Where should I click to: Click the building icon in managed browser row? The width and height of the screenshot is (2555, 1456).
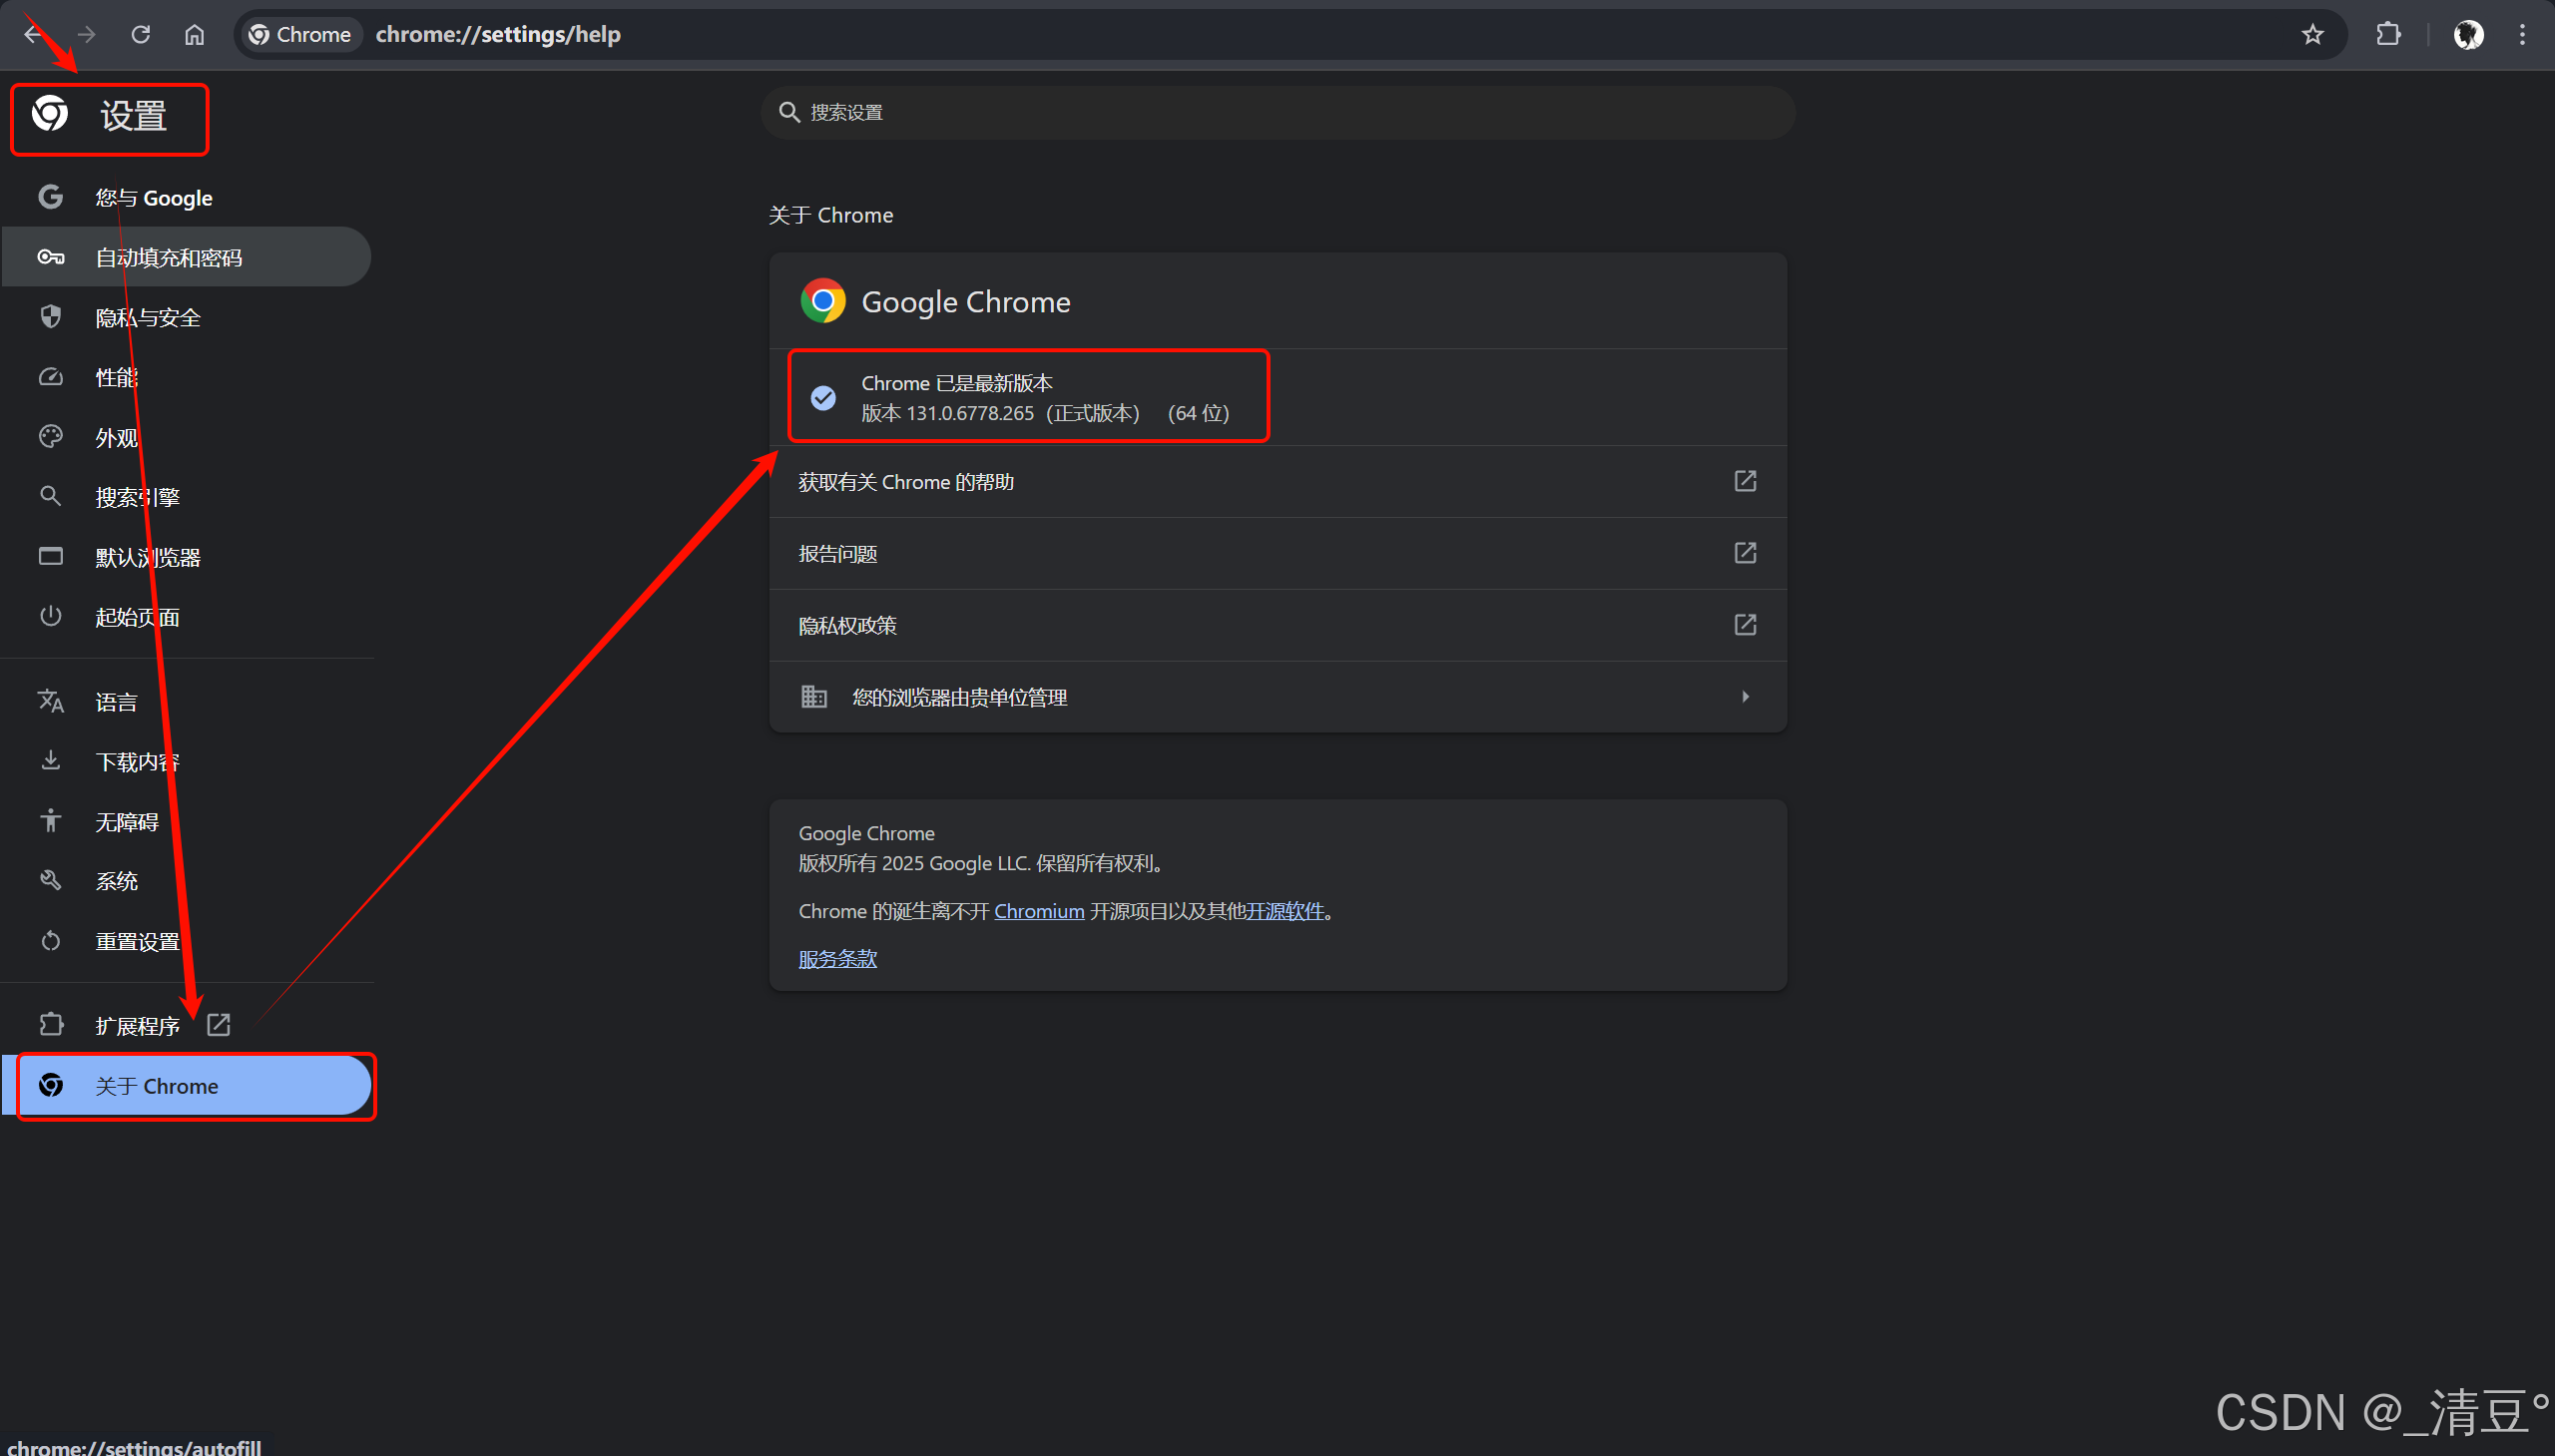pos(814,696)
